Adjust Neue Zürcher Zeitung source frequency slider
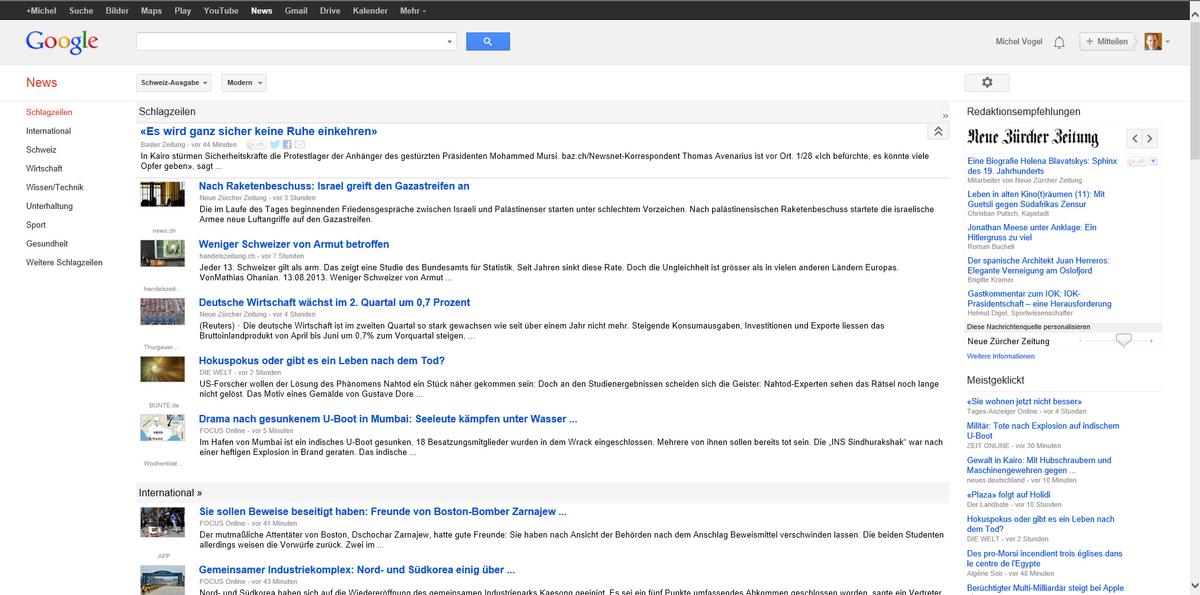The width and height of the screenshot is (1200, 595). pyautogui.click(x=1123, y=341)
